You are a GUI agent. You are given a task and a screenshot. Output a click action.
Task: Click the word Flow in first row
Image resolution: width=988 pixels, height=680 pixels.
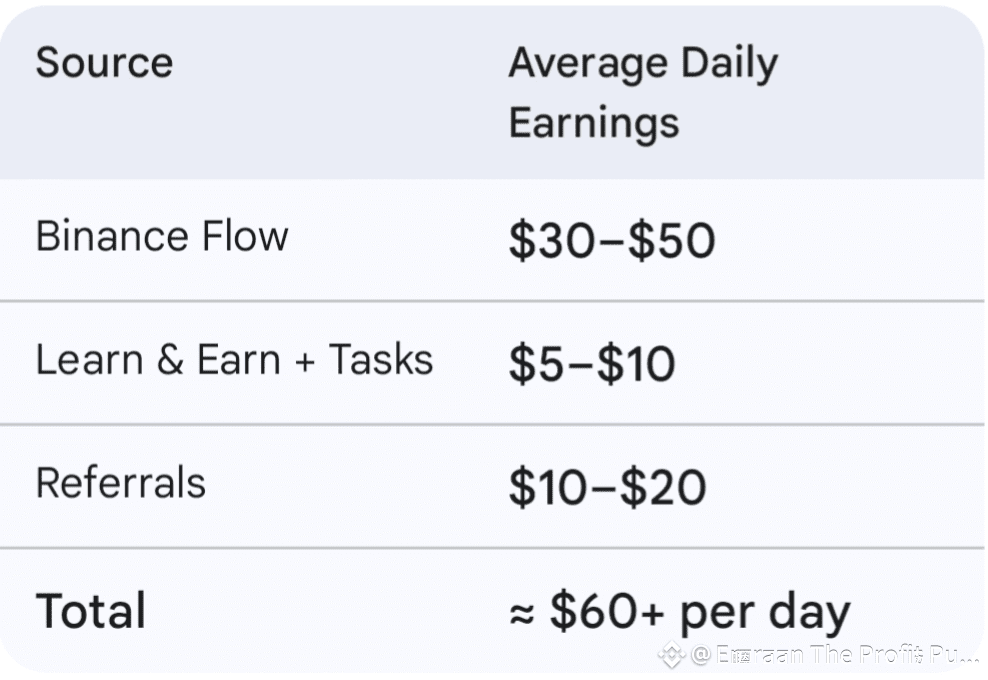(x=245, y=237)
